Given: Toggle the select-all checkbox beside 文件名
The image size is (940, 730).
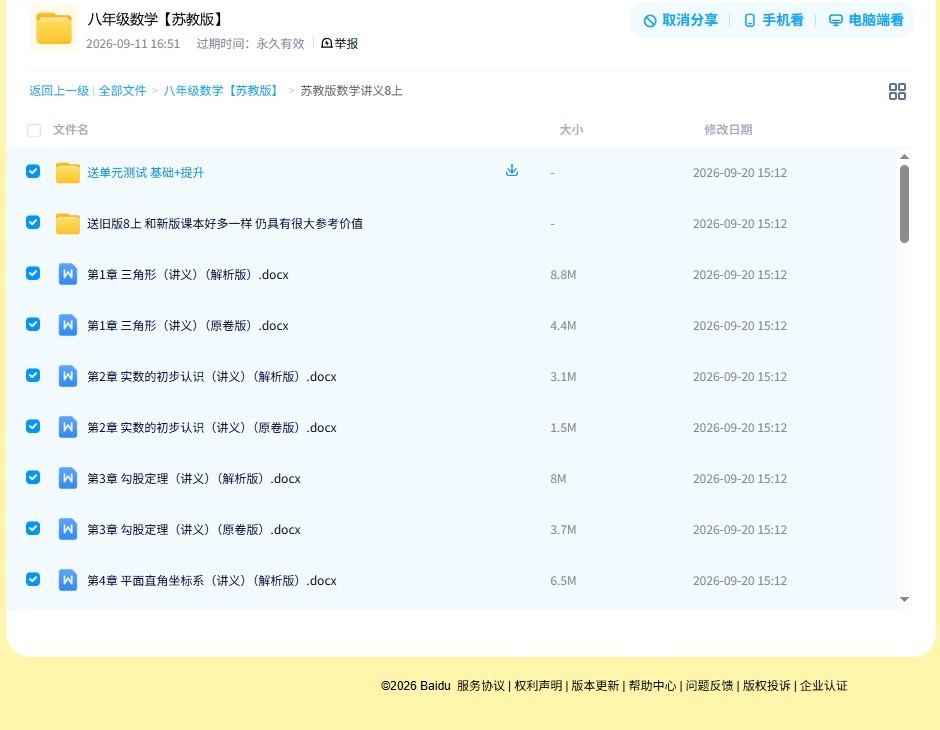Looking at the screenshot, I should click(x=34, y=130).
